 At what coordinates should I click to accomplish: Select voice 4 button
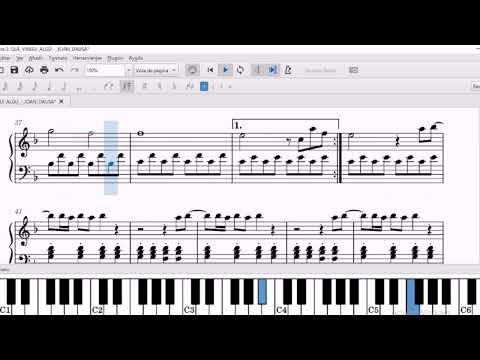point(230,87)
